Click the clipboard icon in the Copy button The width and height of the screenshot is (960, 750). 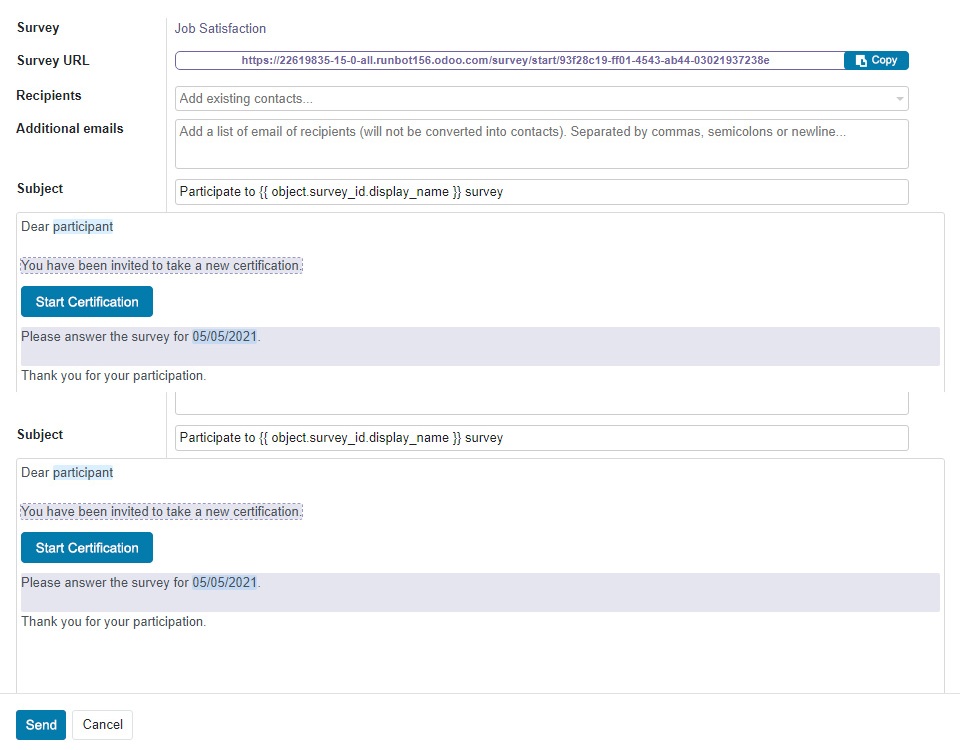861,61
